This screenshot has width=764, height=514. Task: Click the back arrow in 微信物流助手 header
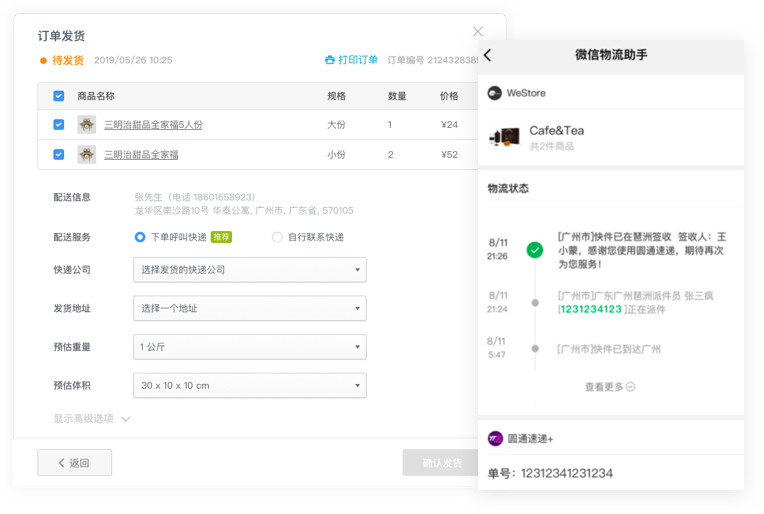488,55
